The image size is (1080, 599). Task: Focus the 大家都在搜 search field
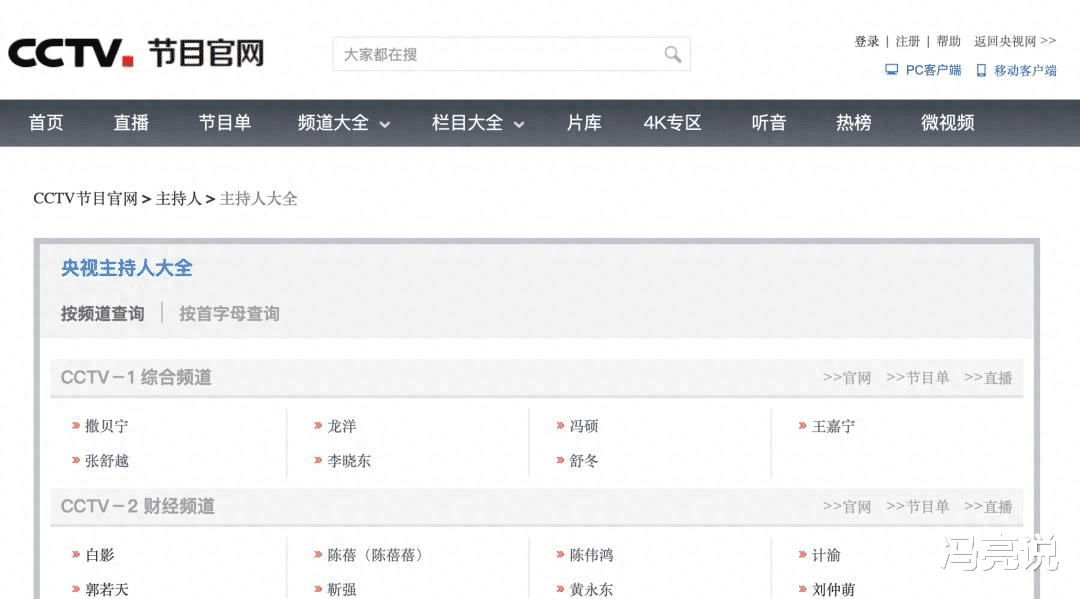[x=511, y=54]
